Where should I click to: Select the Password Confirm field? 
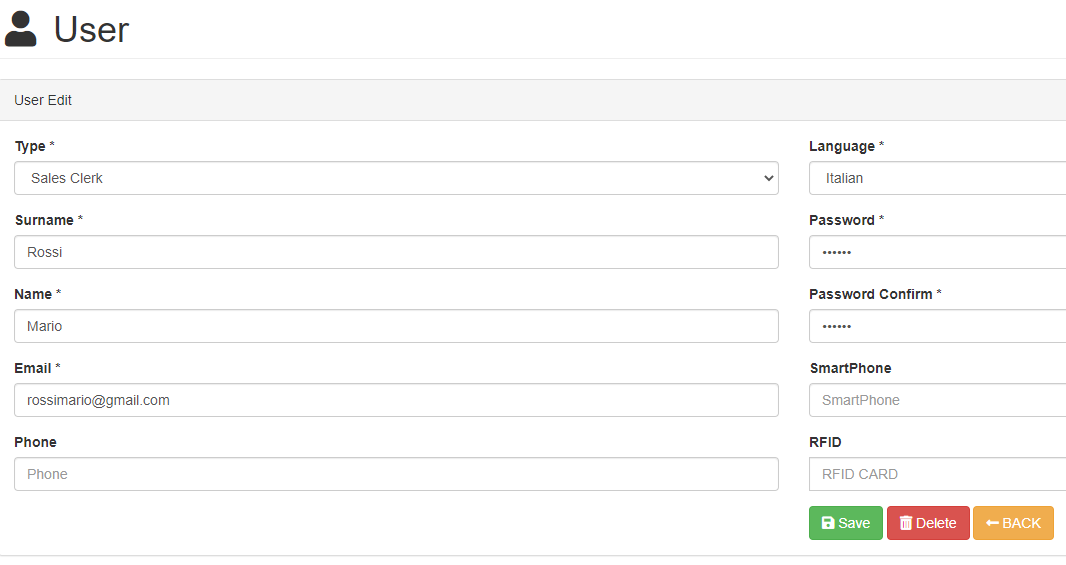tap(938, 326)
